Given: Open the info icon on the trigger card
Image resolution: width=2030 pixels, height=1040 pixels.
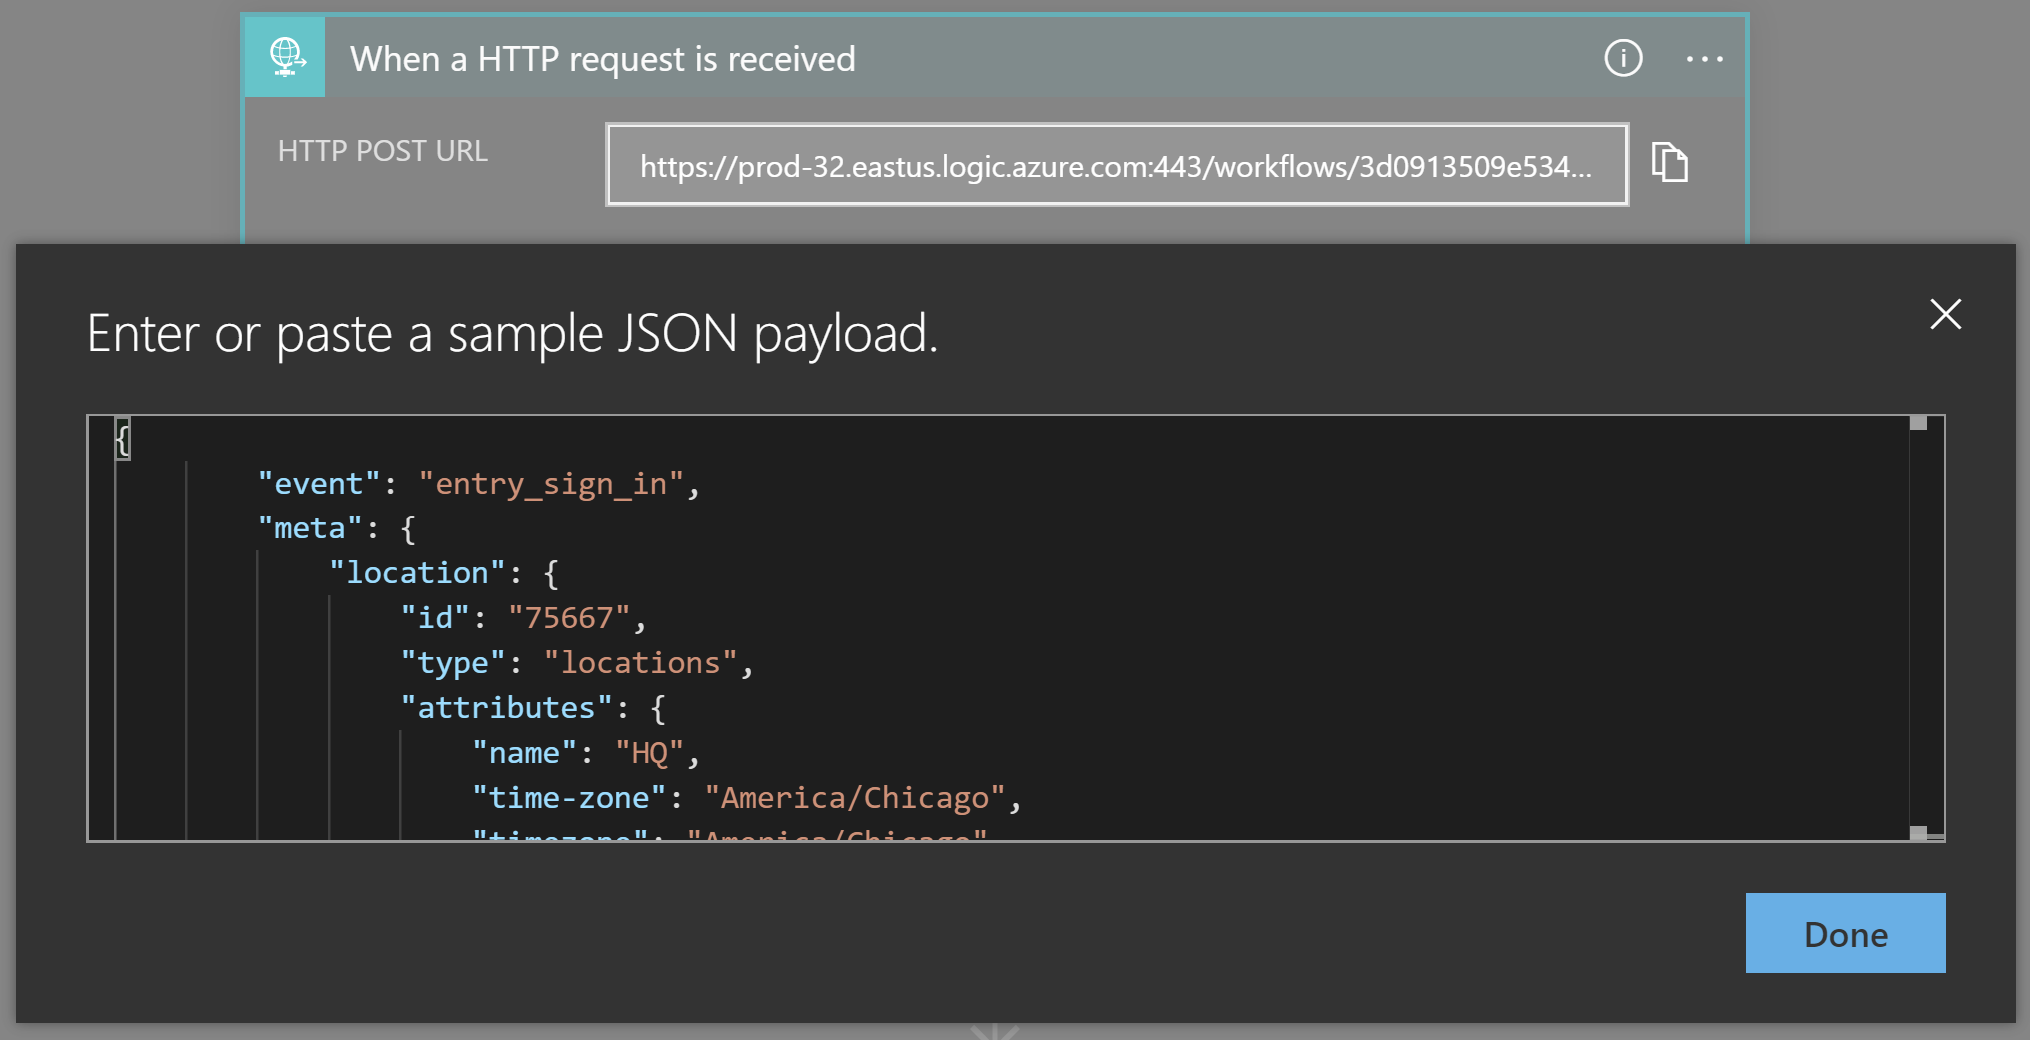Looking at the screenshot, I should pos(1622,58).
